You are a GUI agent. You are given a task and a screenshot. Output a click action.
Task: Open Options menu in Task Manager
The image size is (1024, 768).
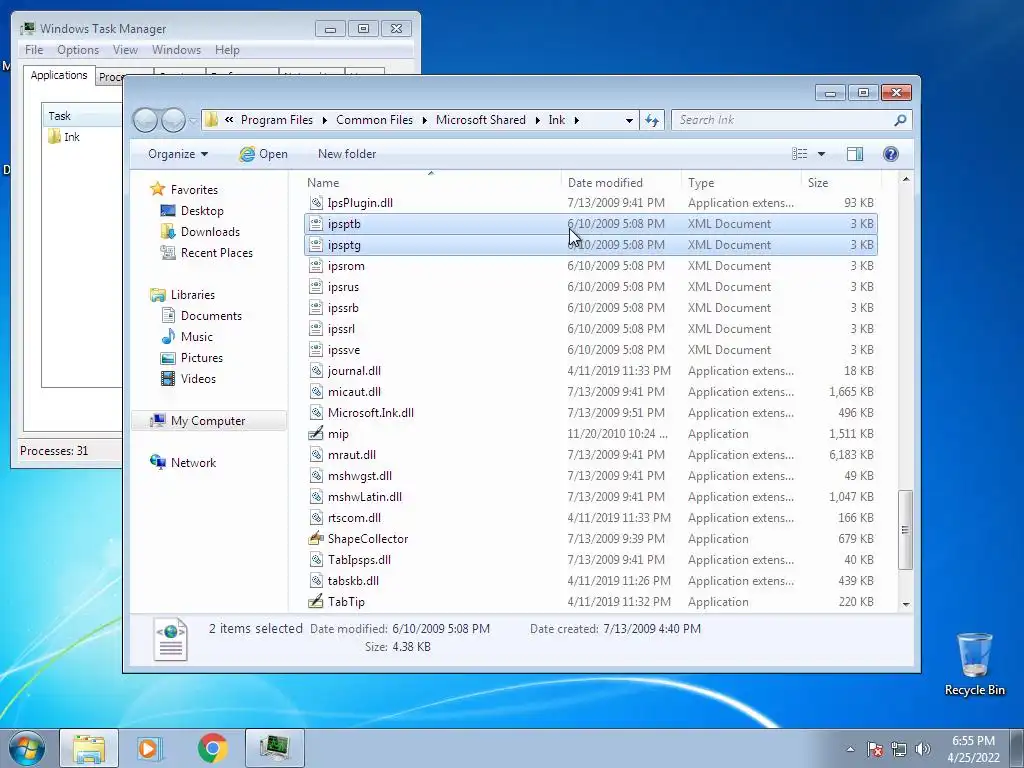pos(78,50)
